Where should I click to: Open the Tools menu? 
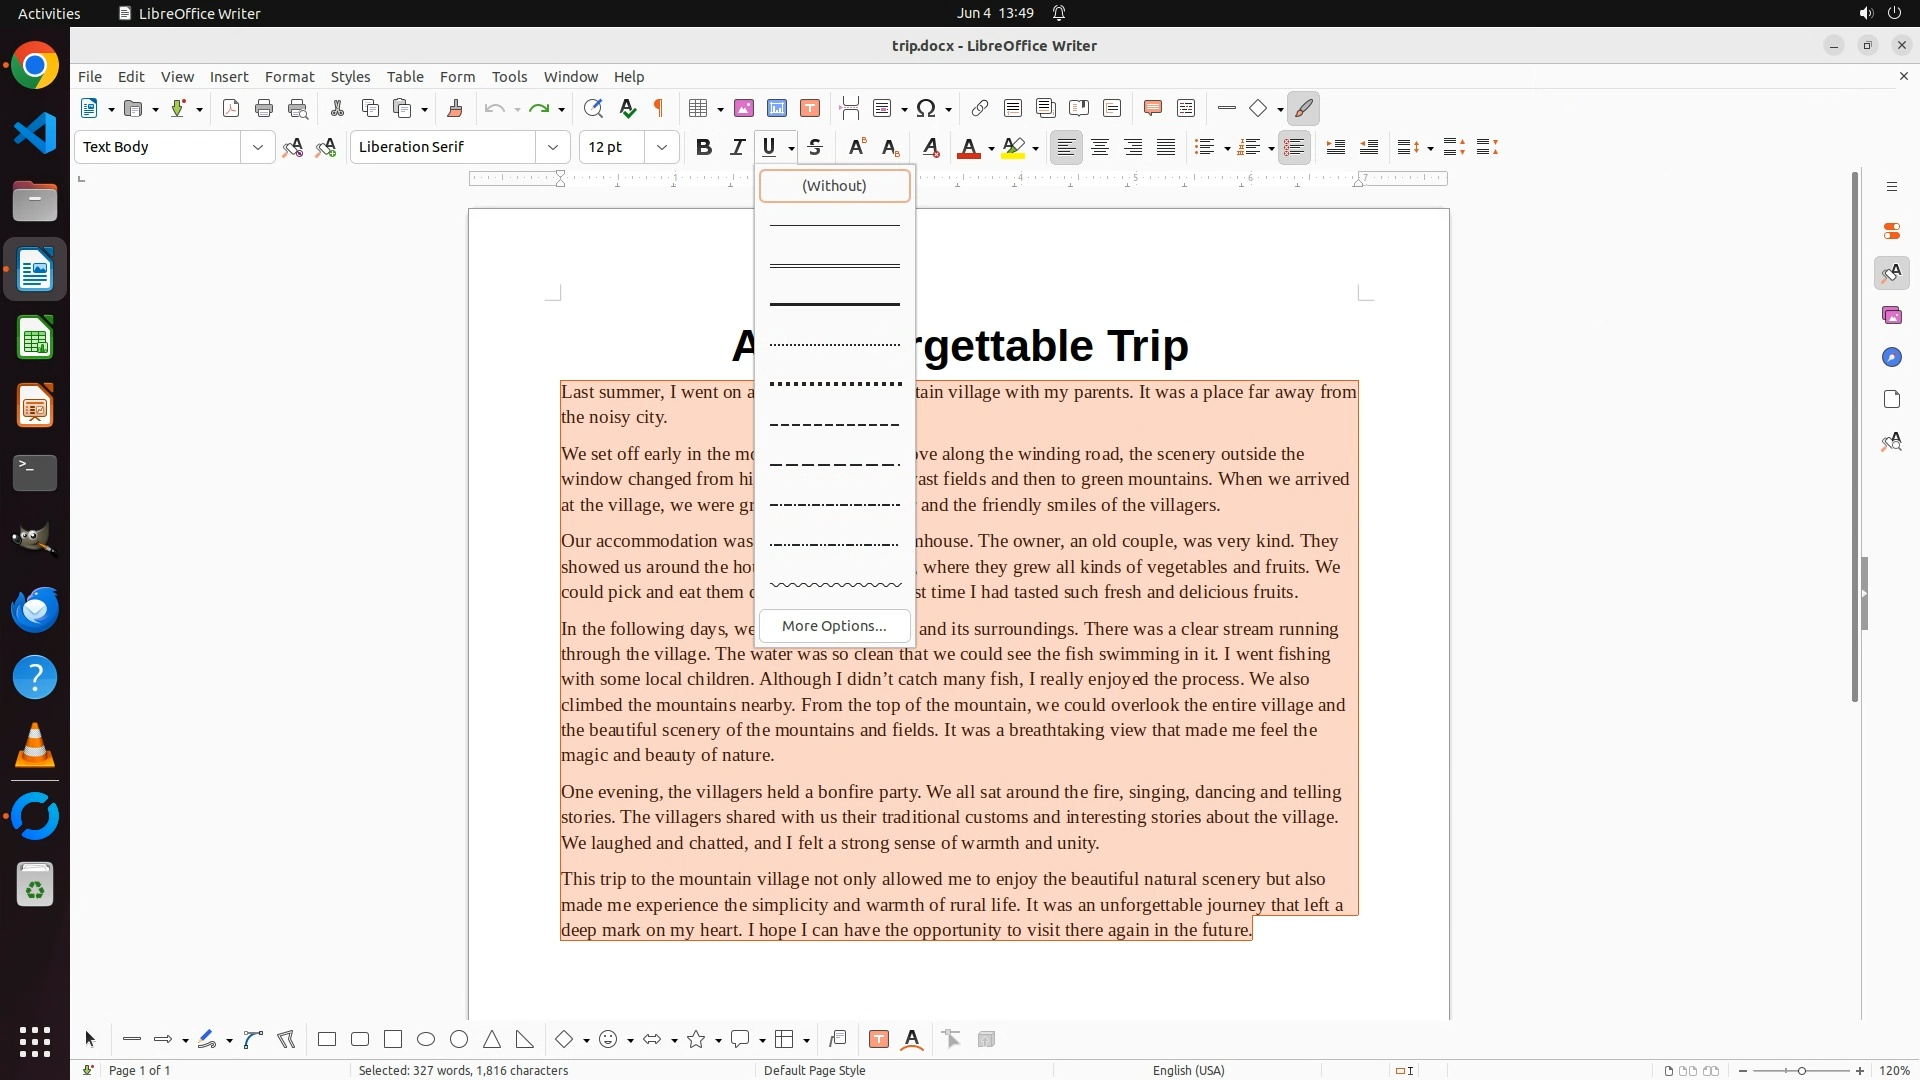pos(509,77)
